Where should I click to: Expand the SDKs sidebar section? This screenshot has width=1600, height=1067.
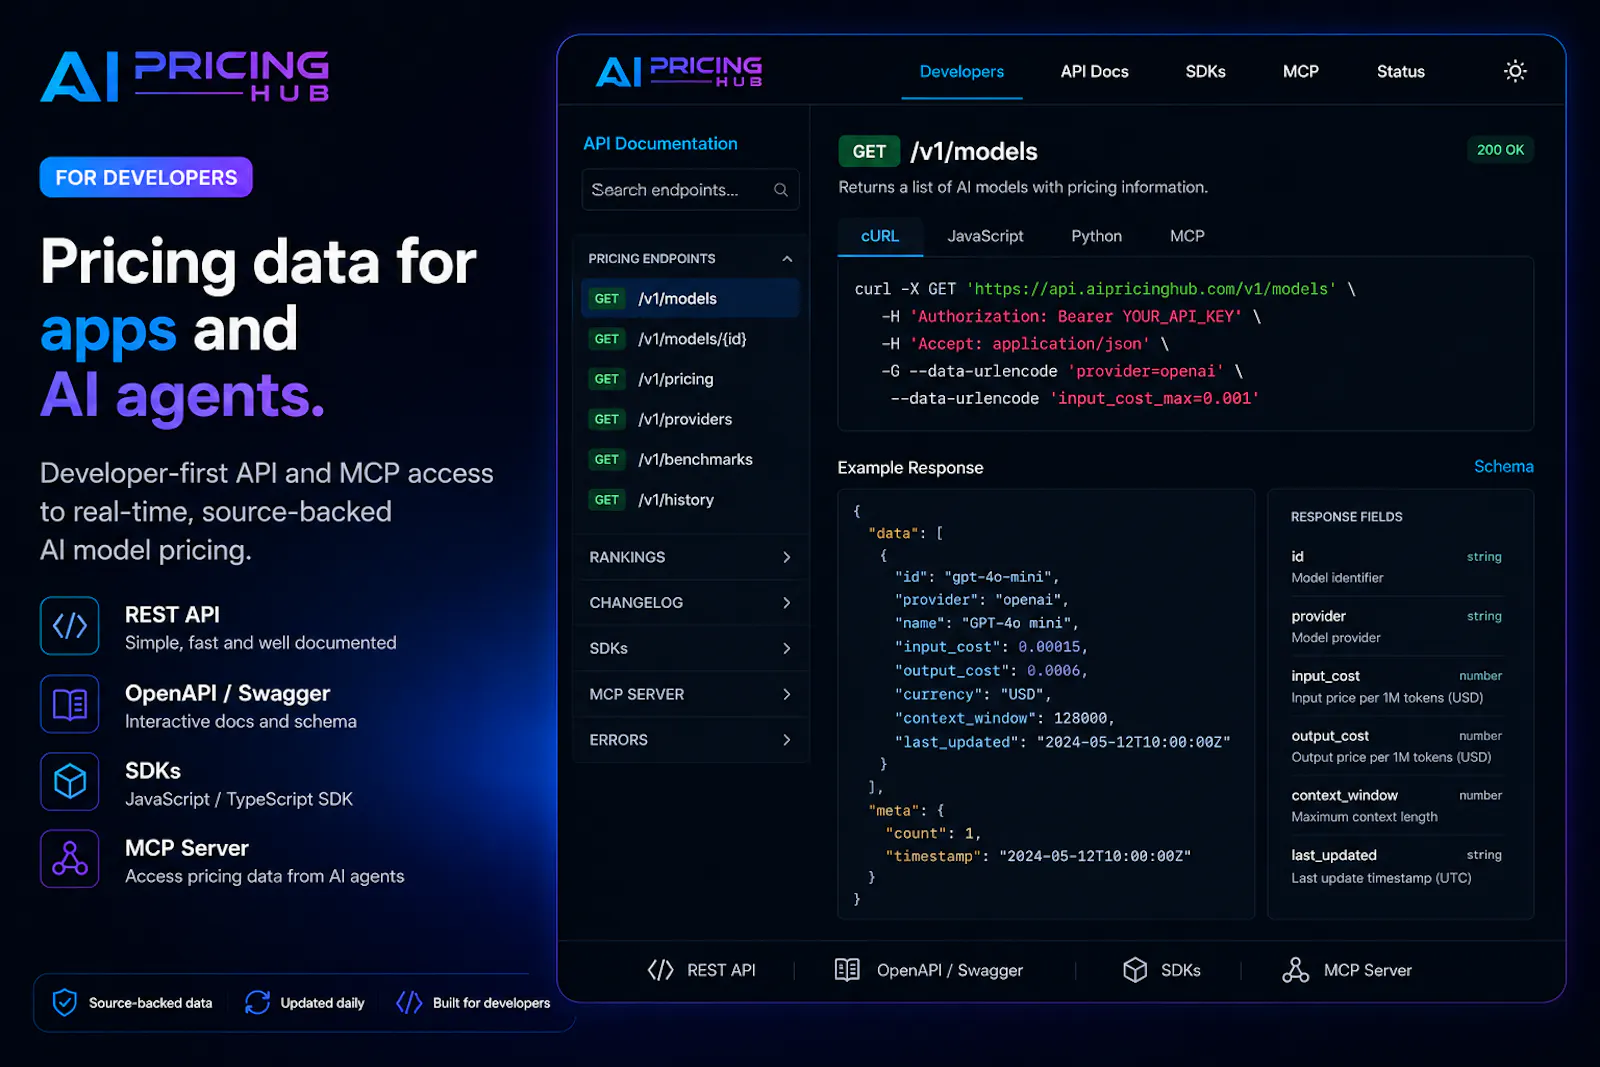pos(691,649)
